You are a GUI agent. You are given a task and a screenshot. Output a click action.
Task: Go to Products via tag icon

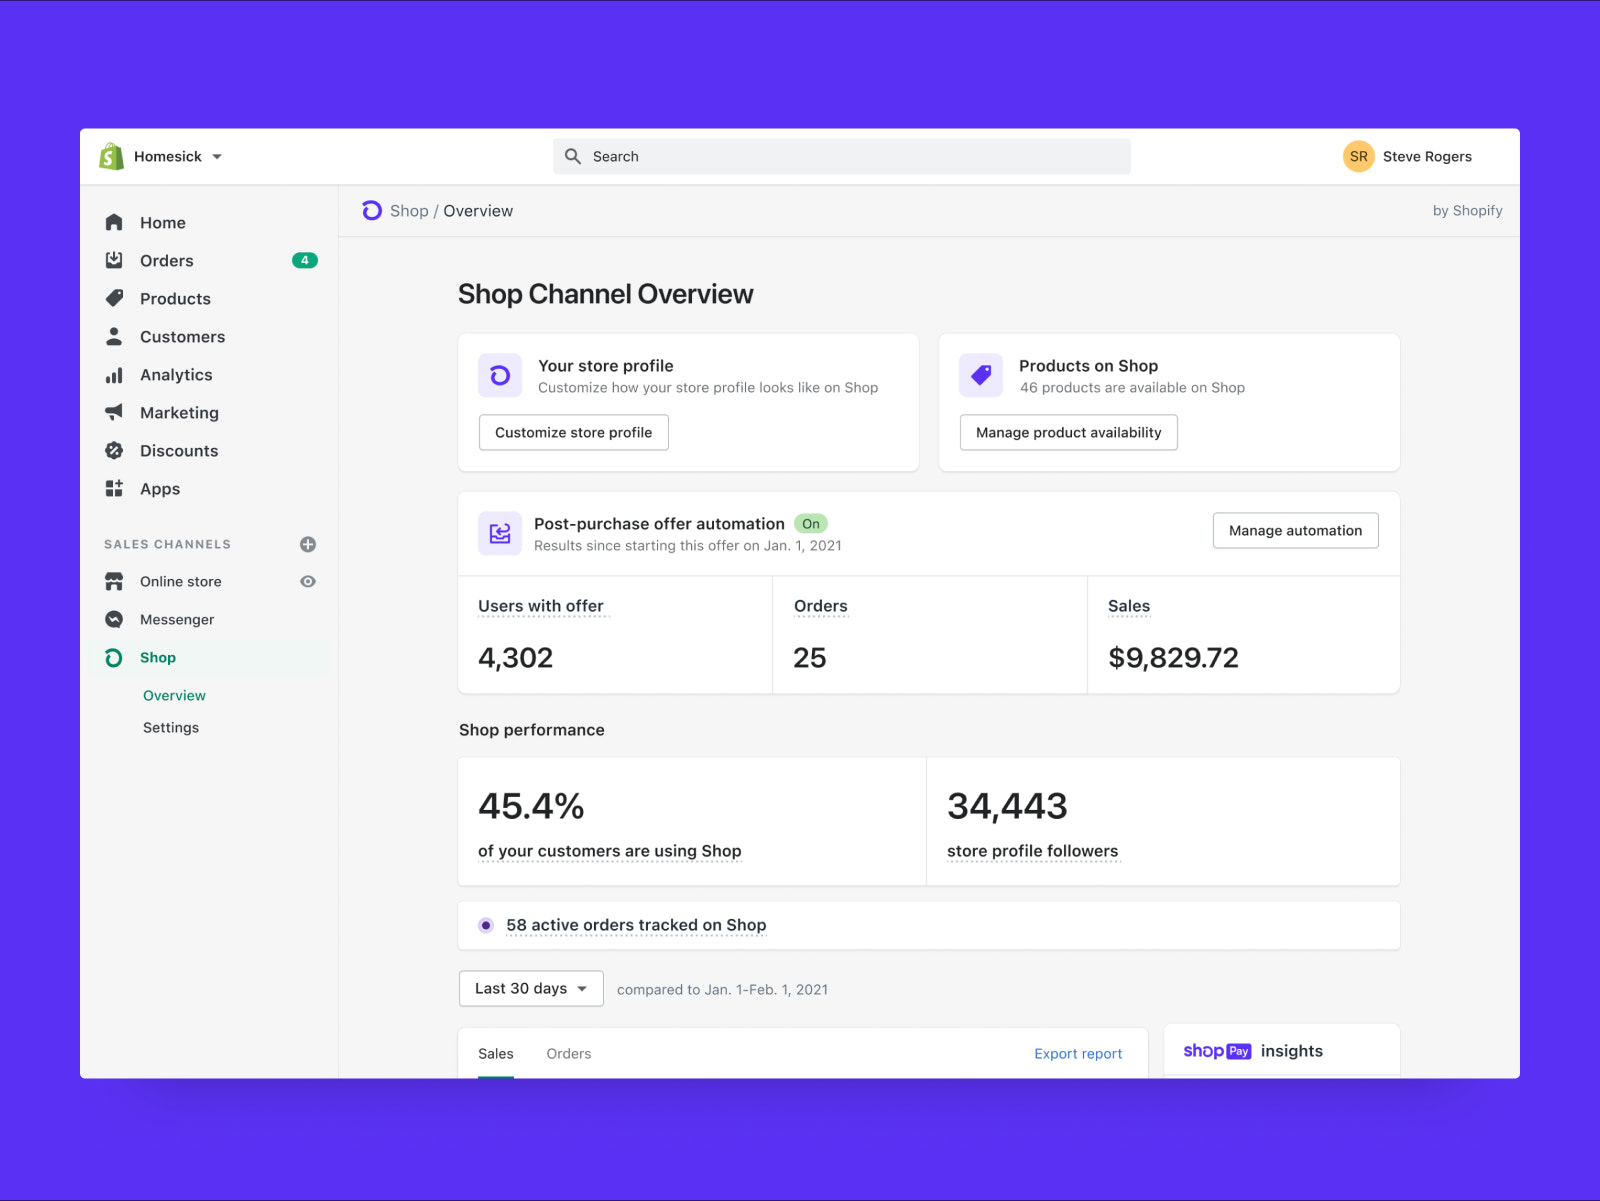(115, 298)
